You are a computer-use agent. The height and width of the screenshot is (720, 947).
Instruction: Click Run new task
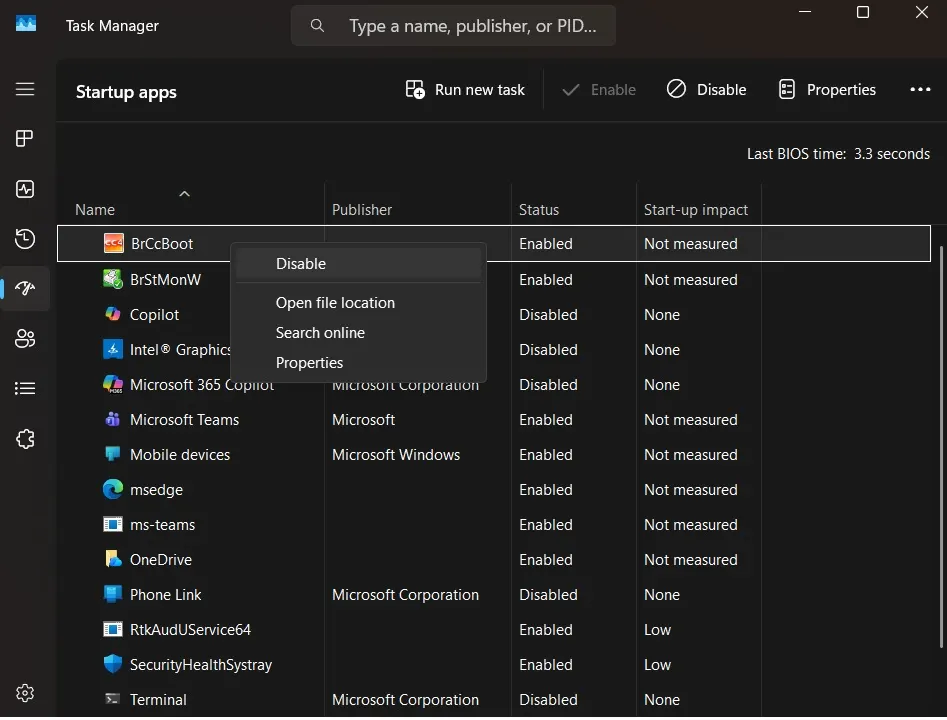[x=464, y=89]
